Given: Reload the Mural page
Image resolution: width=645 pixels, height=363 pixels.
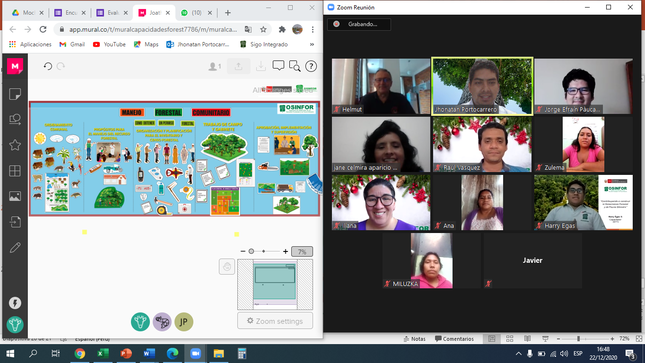Looking at the screenshot, I should coord(43,29).
